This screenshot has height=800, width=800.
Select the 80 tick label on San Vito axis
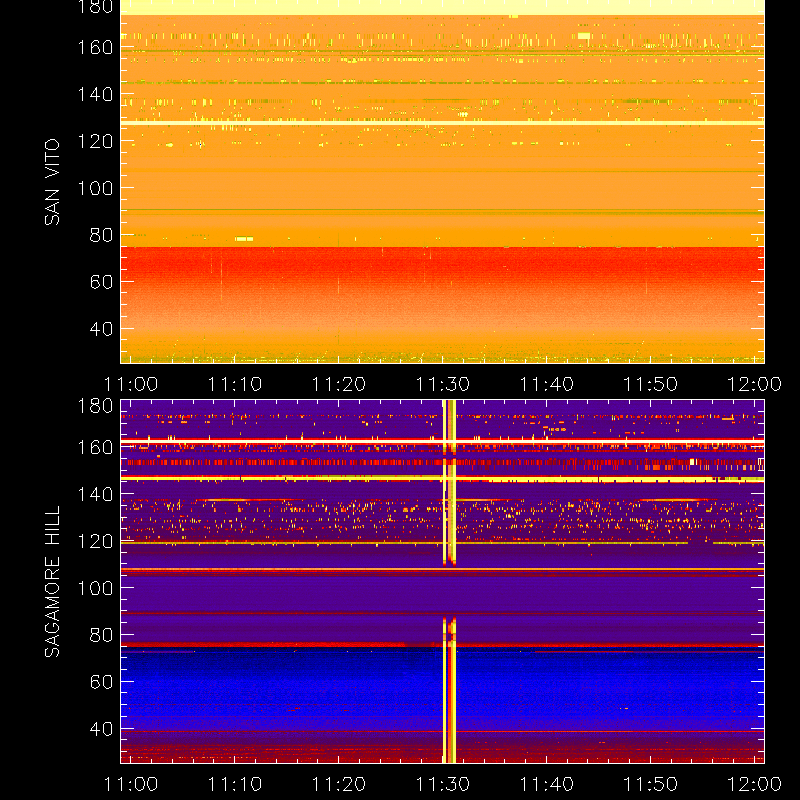pos(101,235)
